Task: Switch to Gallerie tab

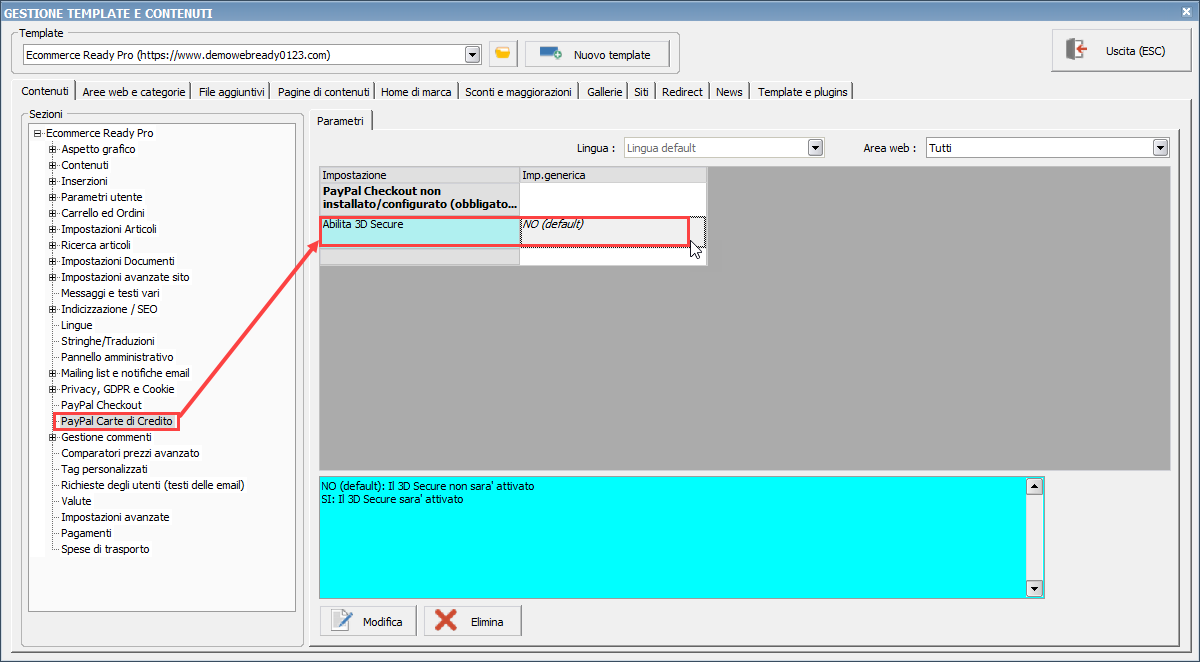Action: pyautogui.click(x=604, y=92)
